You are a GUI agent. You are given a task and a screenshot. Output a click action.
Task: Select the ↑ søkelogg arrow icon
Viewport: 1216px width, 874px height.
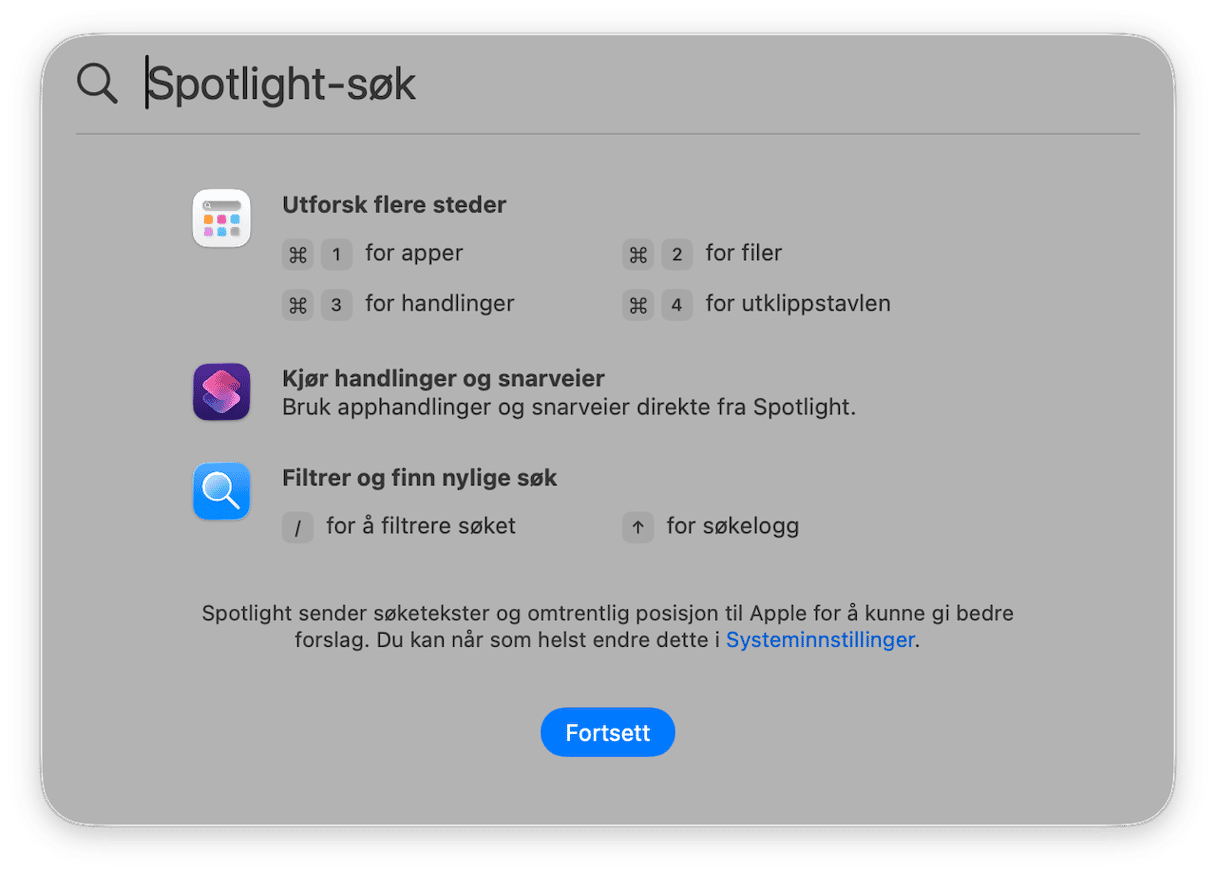(x=638, y=527)
